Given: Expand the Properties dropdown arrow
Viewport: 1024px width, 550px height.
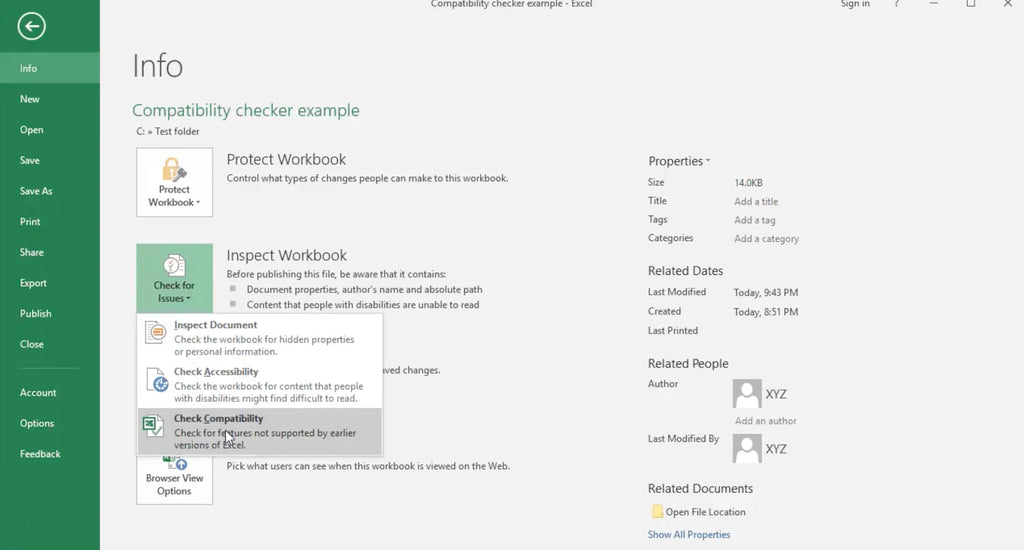Looking at the screenshot, I should [x=708, y=161].
